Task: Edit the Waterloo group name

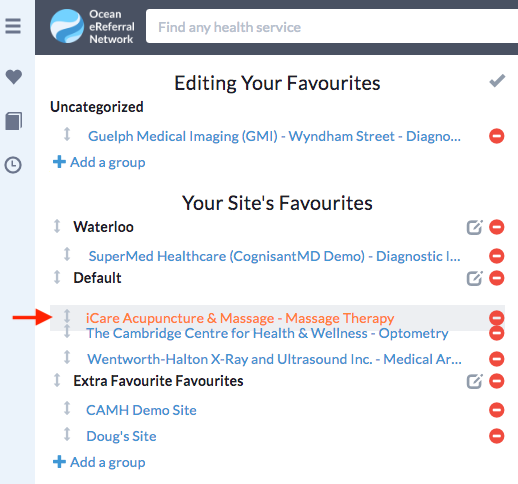Action: click(474, 227)
